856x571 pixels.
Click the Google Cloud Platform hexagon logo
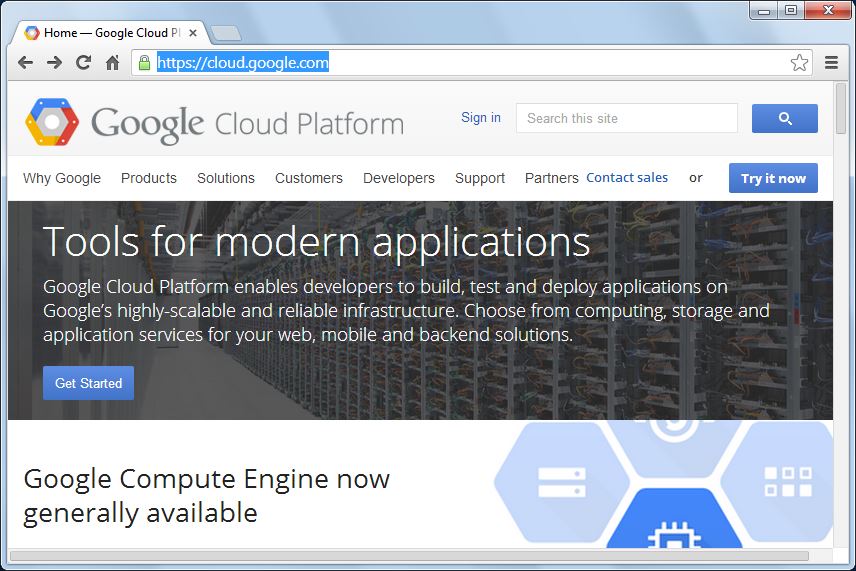coord(52,122)
